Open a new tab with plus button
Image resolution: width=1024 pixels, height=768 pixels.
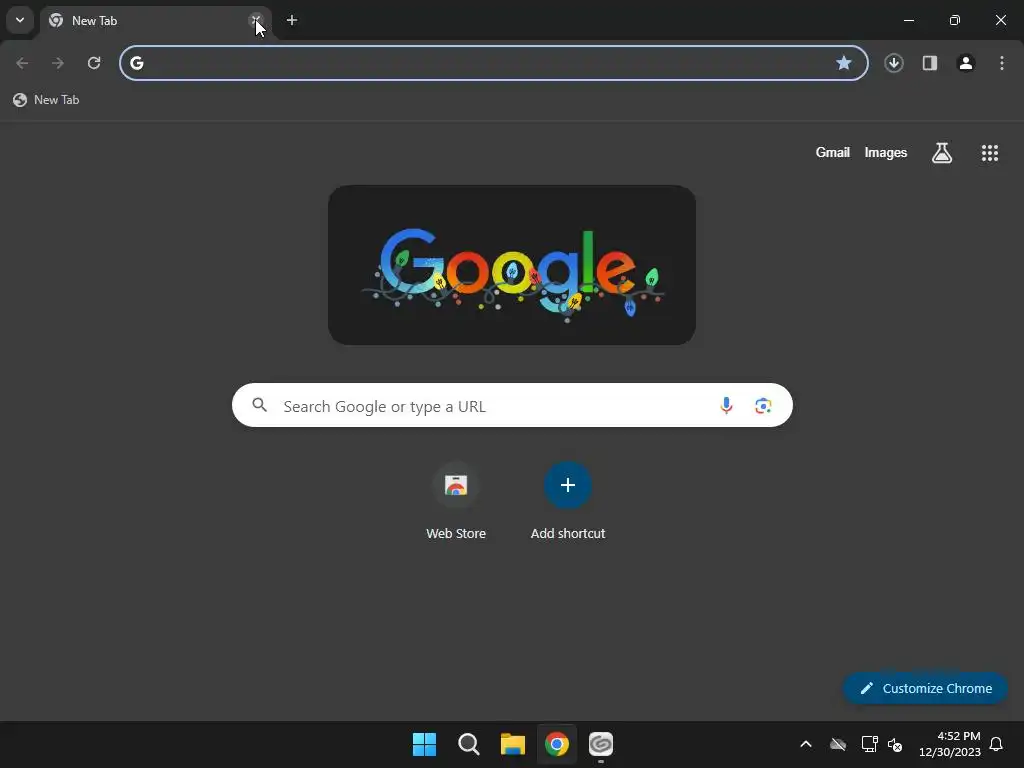292,20
